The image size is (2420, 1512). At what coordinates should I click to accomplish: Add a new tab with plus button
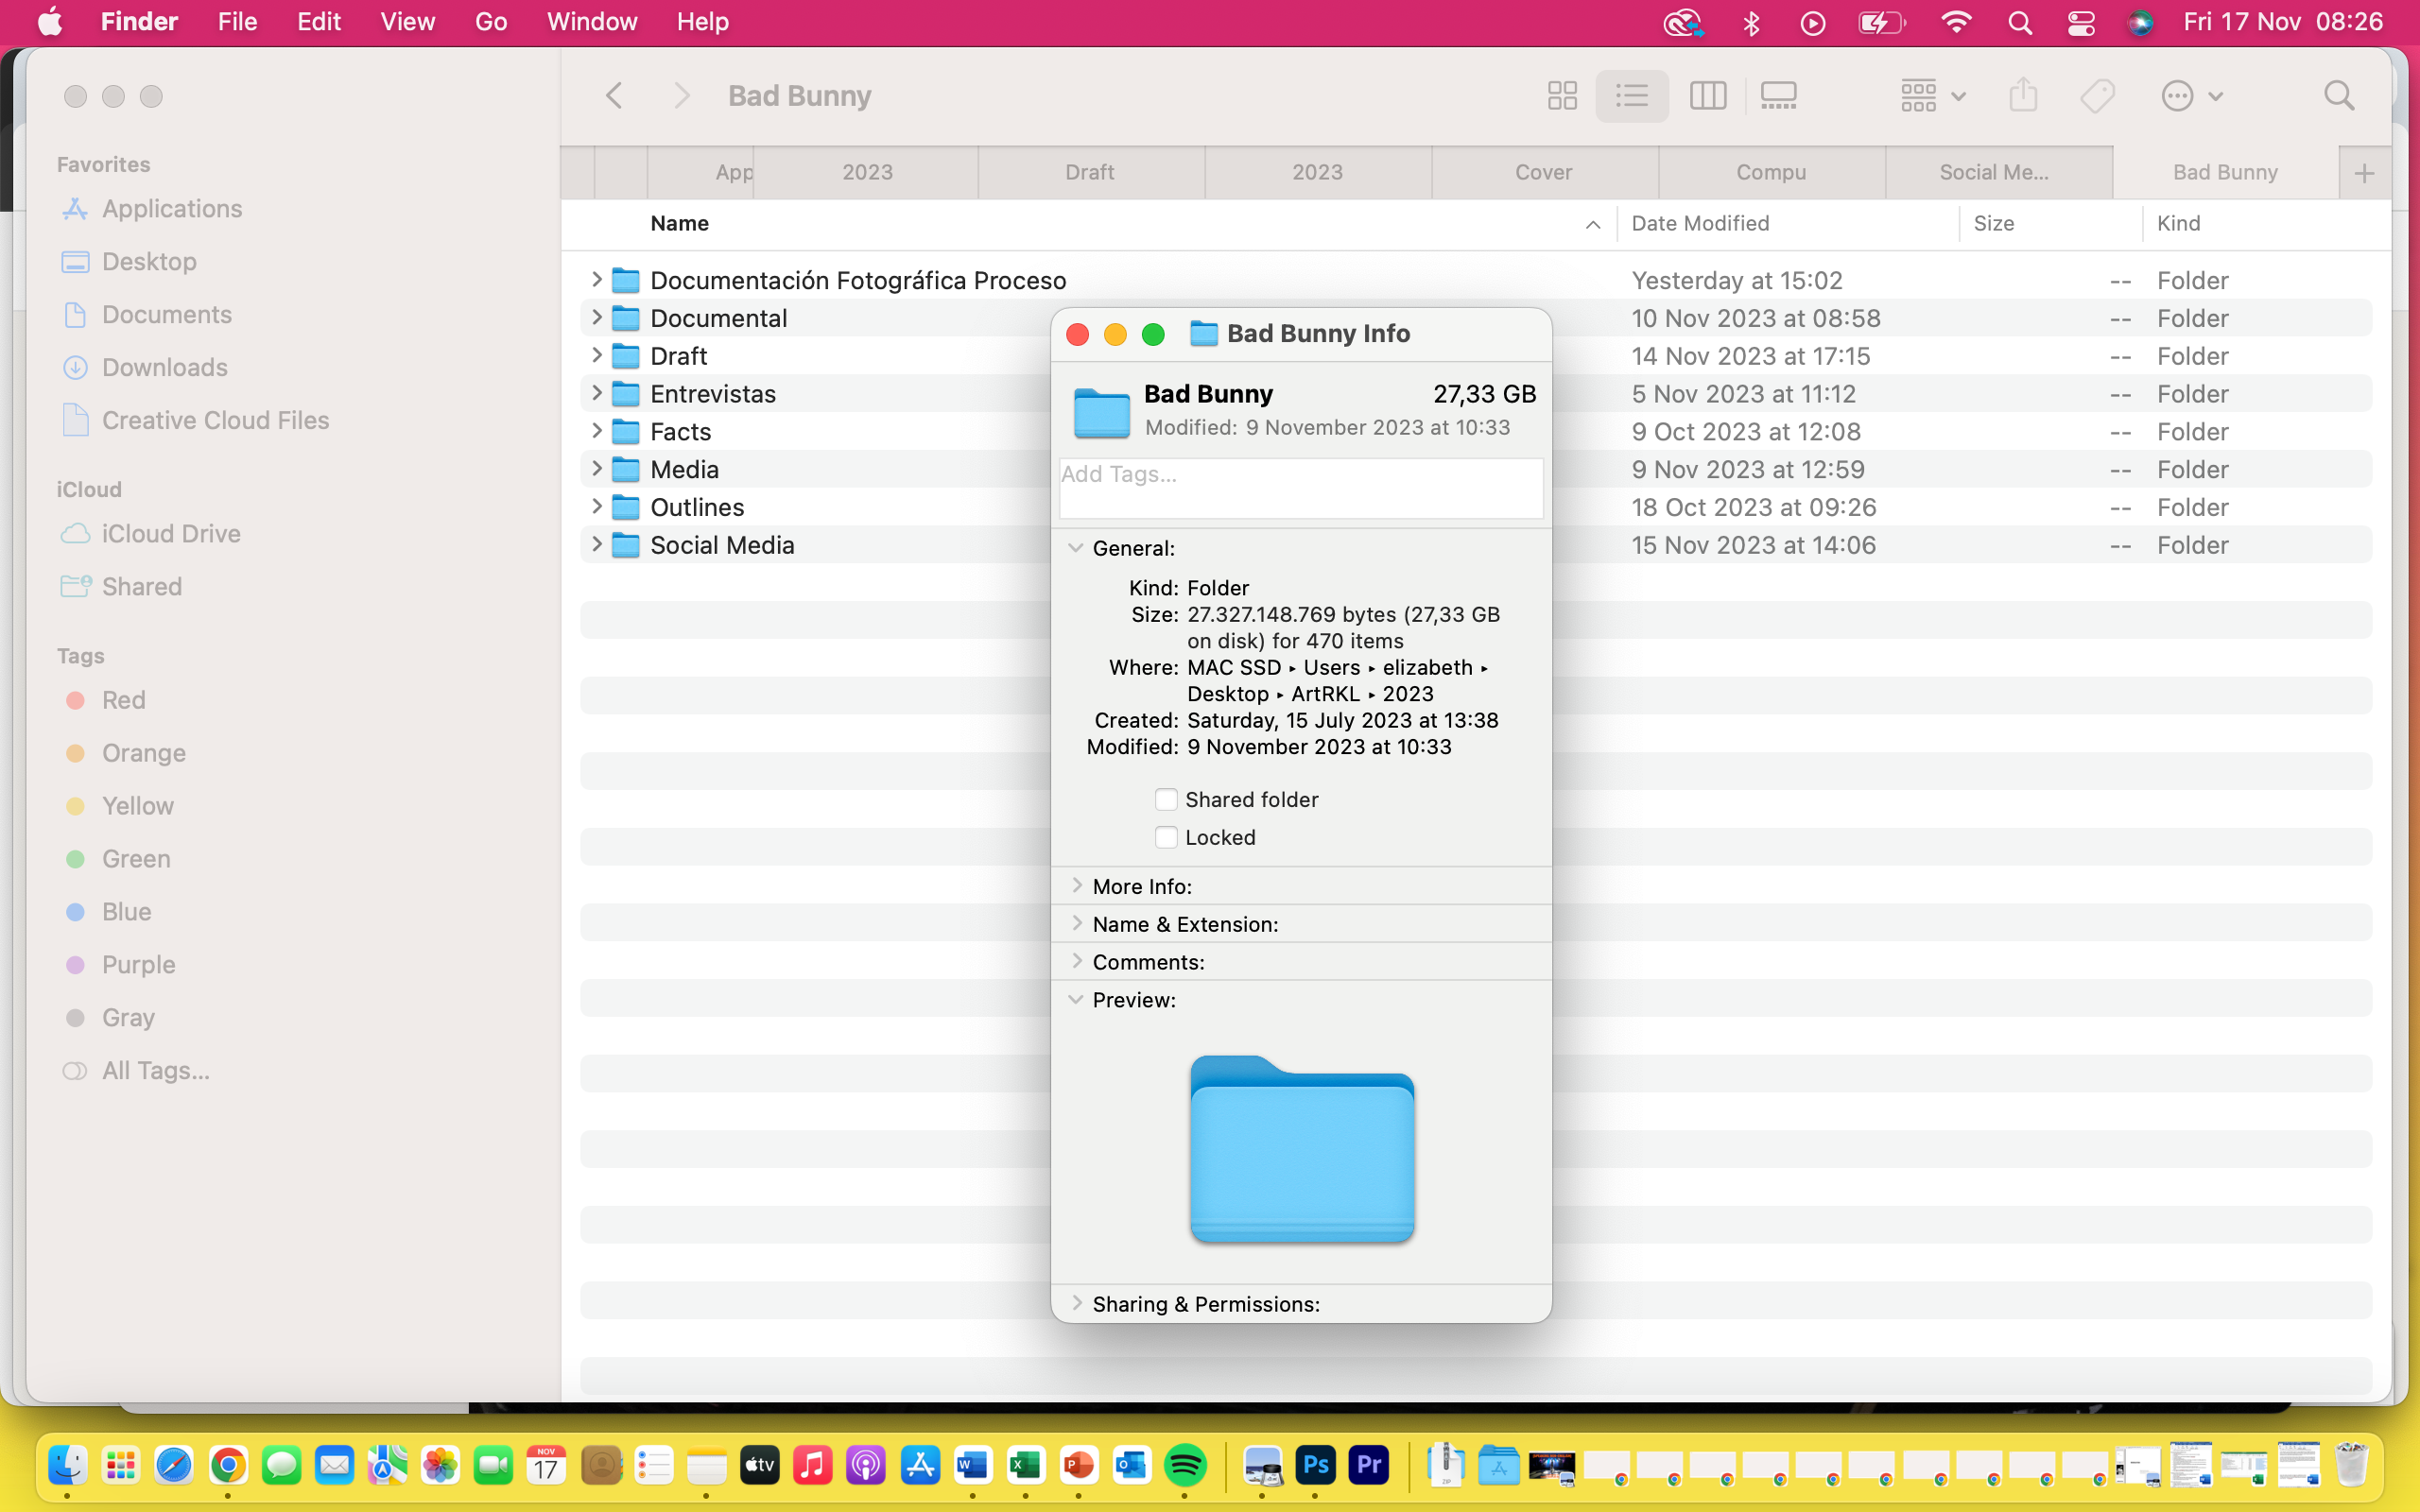pyautogui.click(x=2364, y=173)
